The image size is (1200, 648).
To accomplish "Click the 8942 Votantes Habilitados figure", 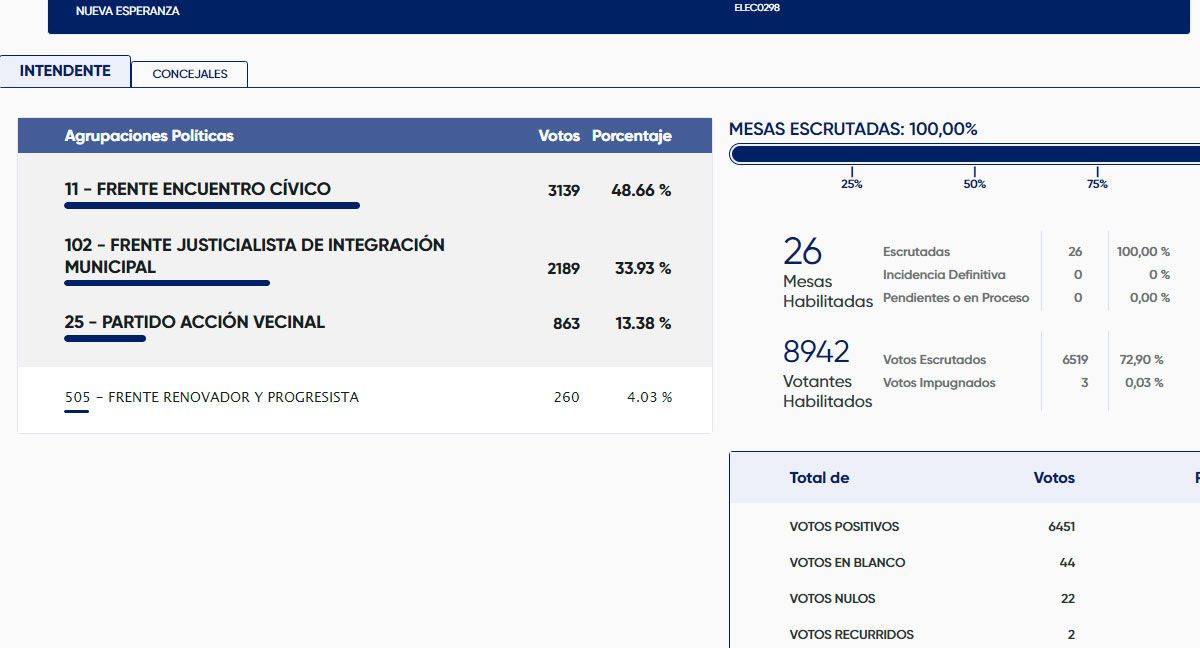I will 816,352.
